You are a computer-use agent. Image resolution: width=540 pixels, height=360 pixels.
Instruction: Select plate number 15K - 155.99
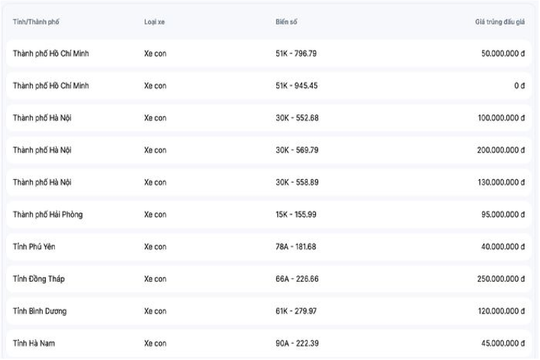click(x=296, y=215)
